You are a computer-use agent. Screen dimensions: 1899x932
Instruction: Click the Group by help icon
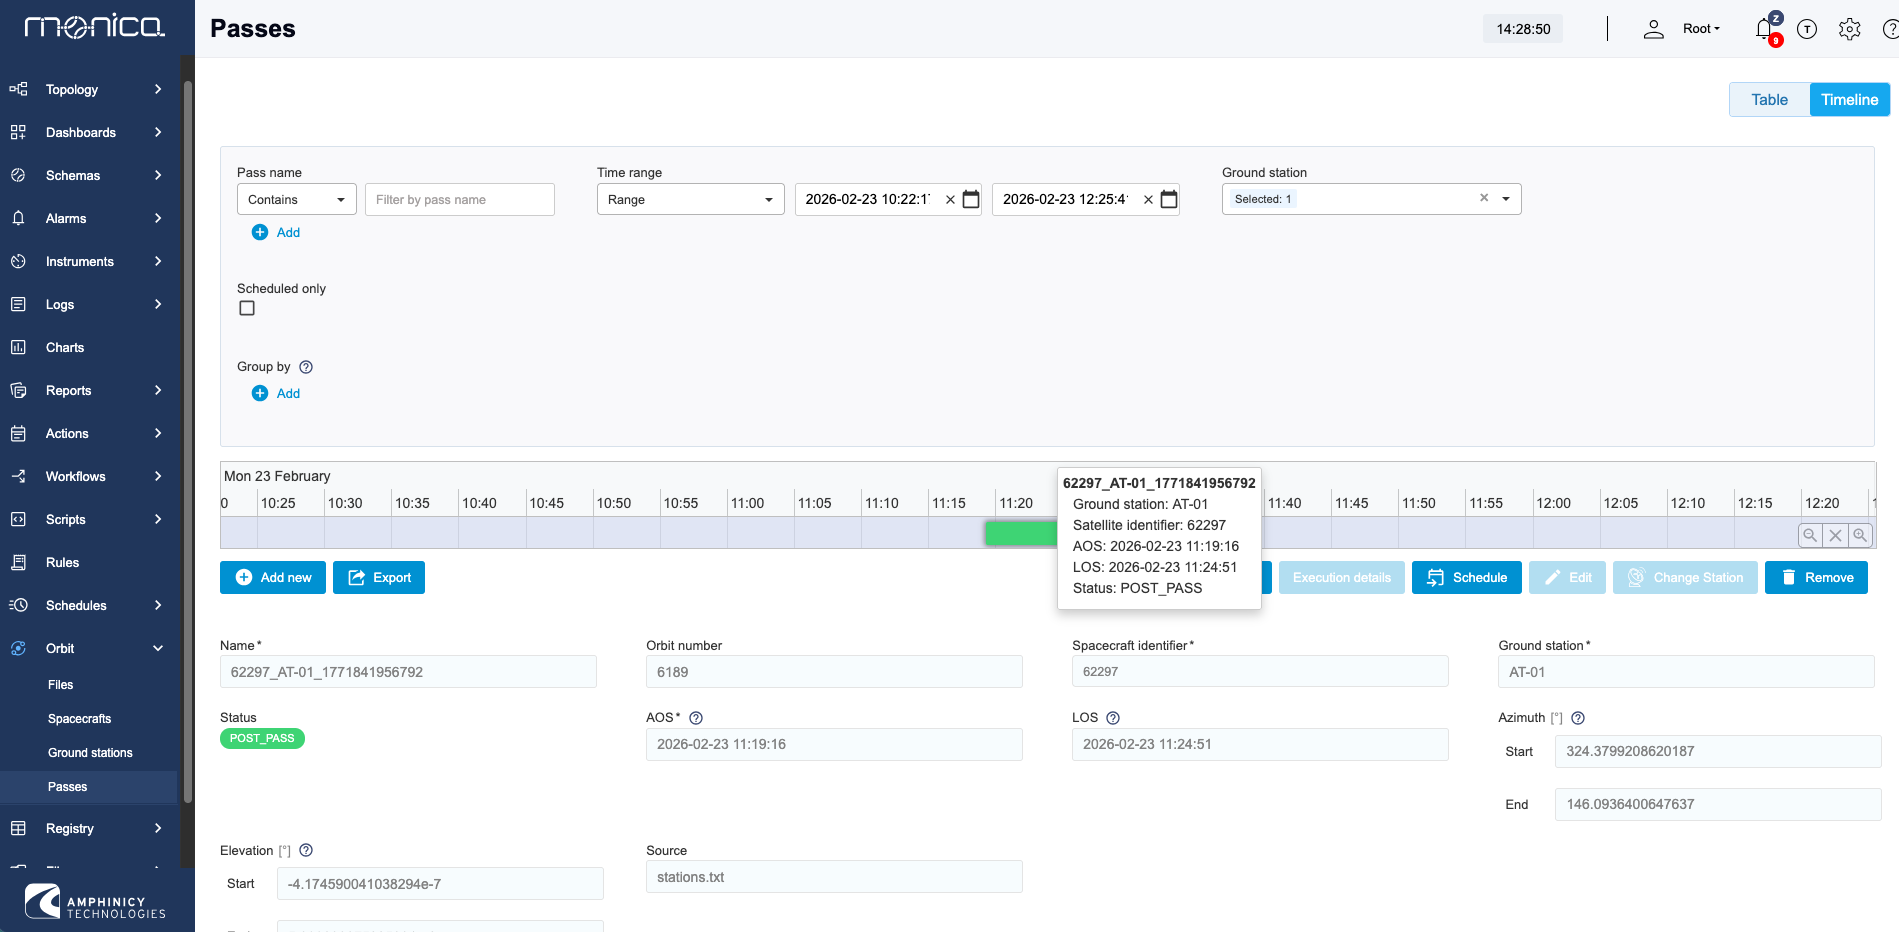point(306,367)
